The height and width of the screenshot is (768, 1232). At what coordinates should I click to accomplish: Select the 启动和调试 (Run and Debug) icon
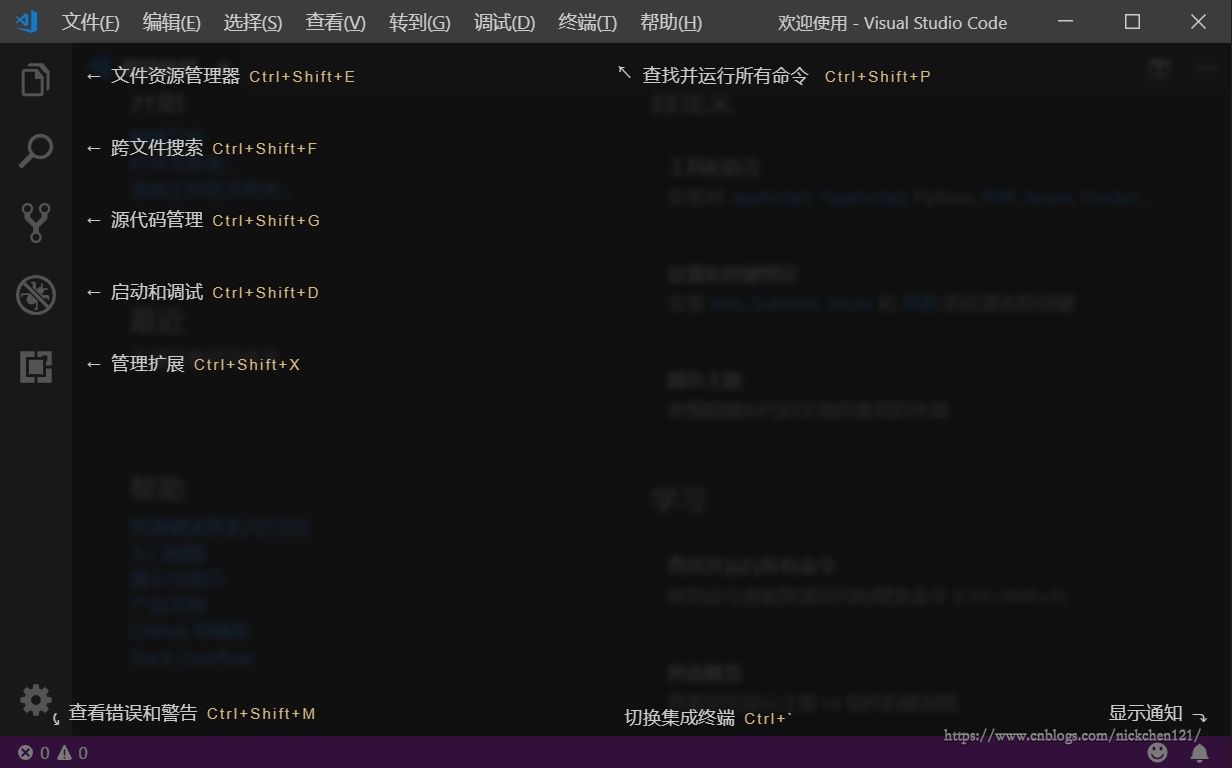click(36, 294)
